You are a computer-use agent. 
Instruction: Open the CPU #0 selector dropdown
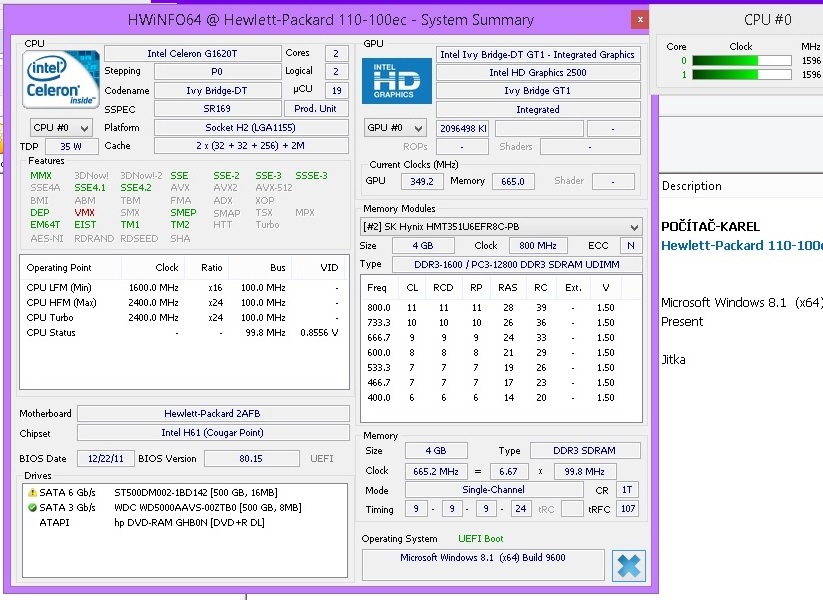click(61, 128)
